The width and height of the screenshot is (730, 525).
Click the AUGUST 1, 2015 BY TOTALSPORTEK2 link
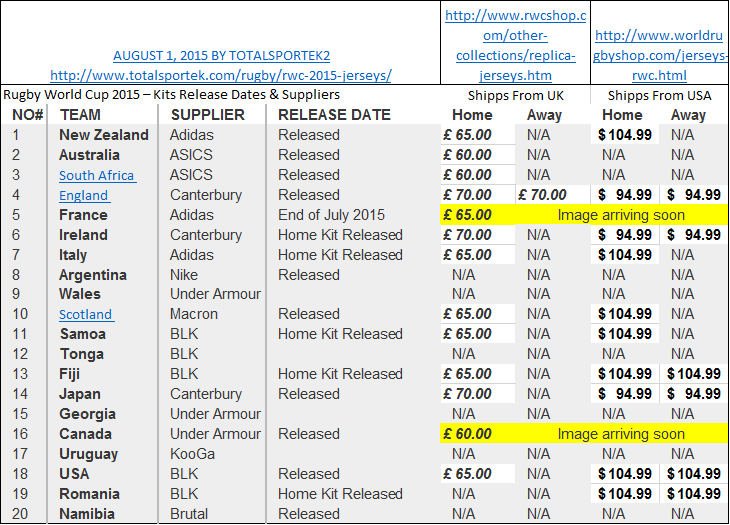[x=221, y=55]
